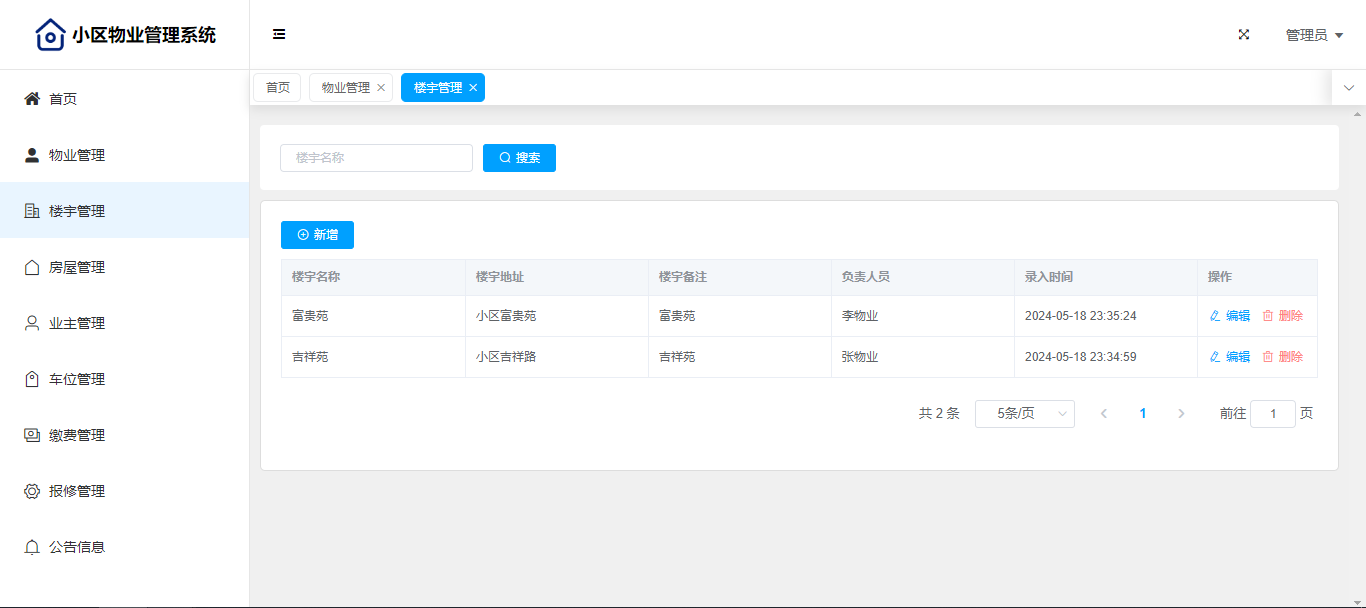Click the fullscreen toggle icon in header

(1244, 35)
